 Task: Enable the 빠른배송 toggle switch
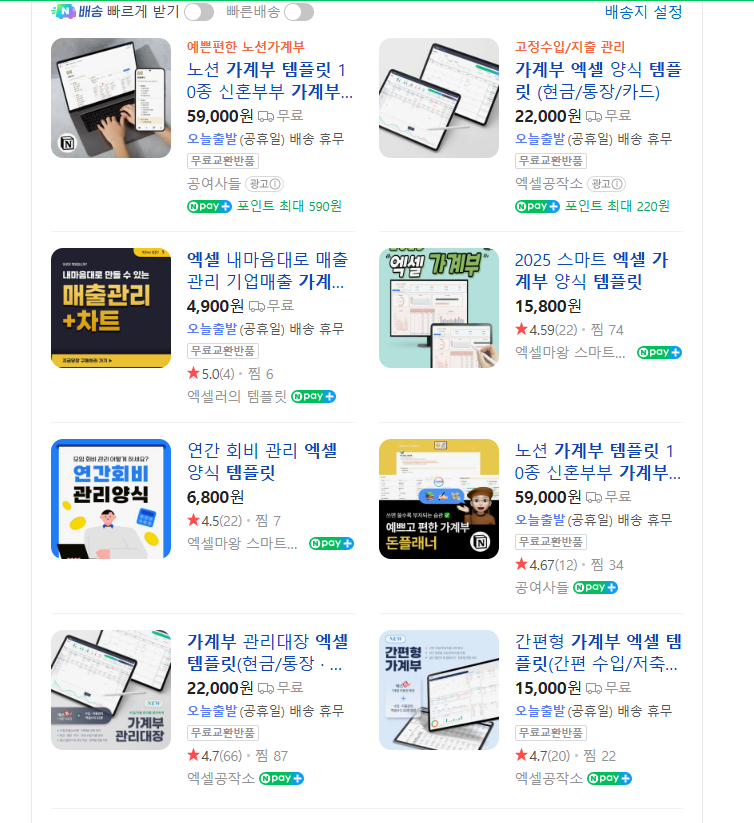tap(299, 12)
